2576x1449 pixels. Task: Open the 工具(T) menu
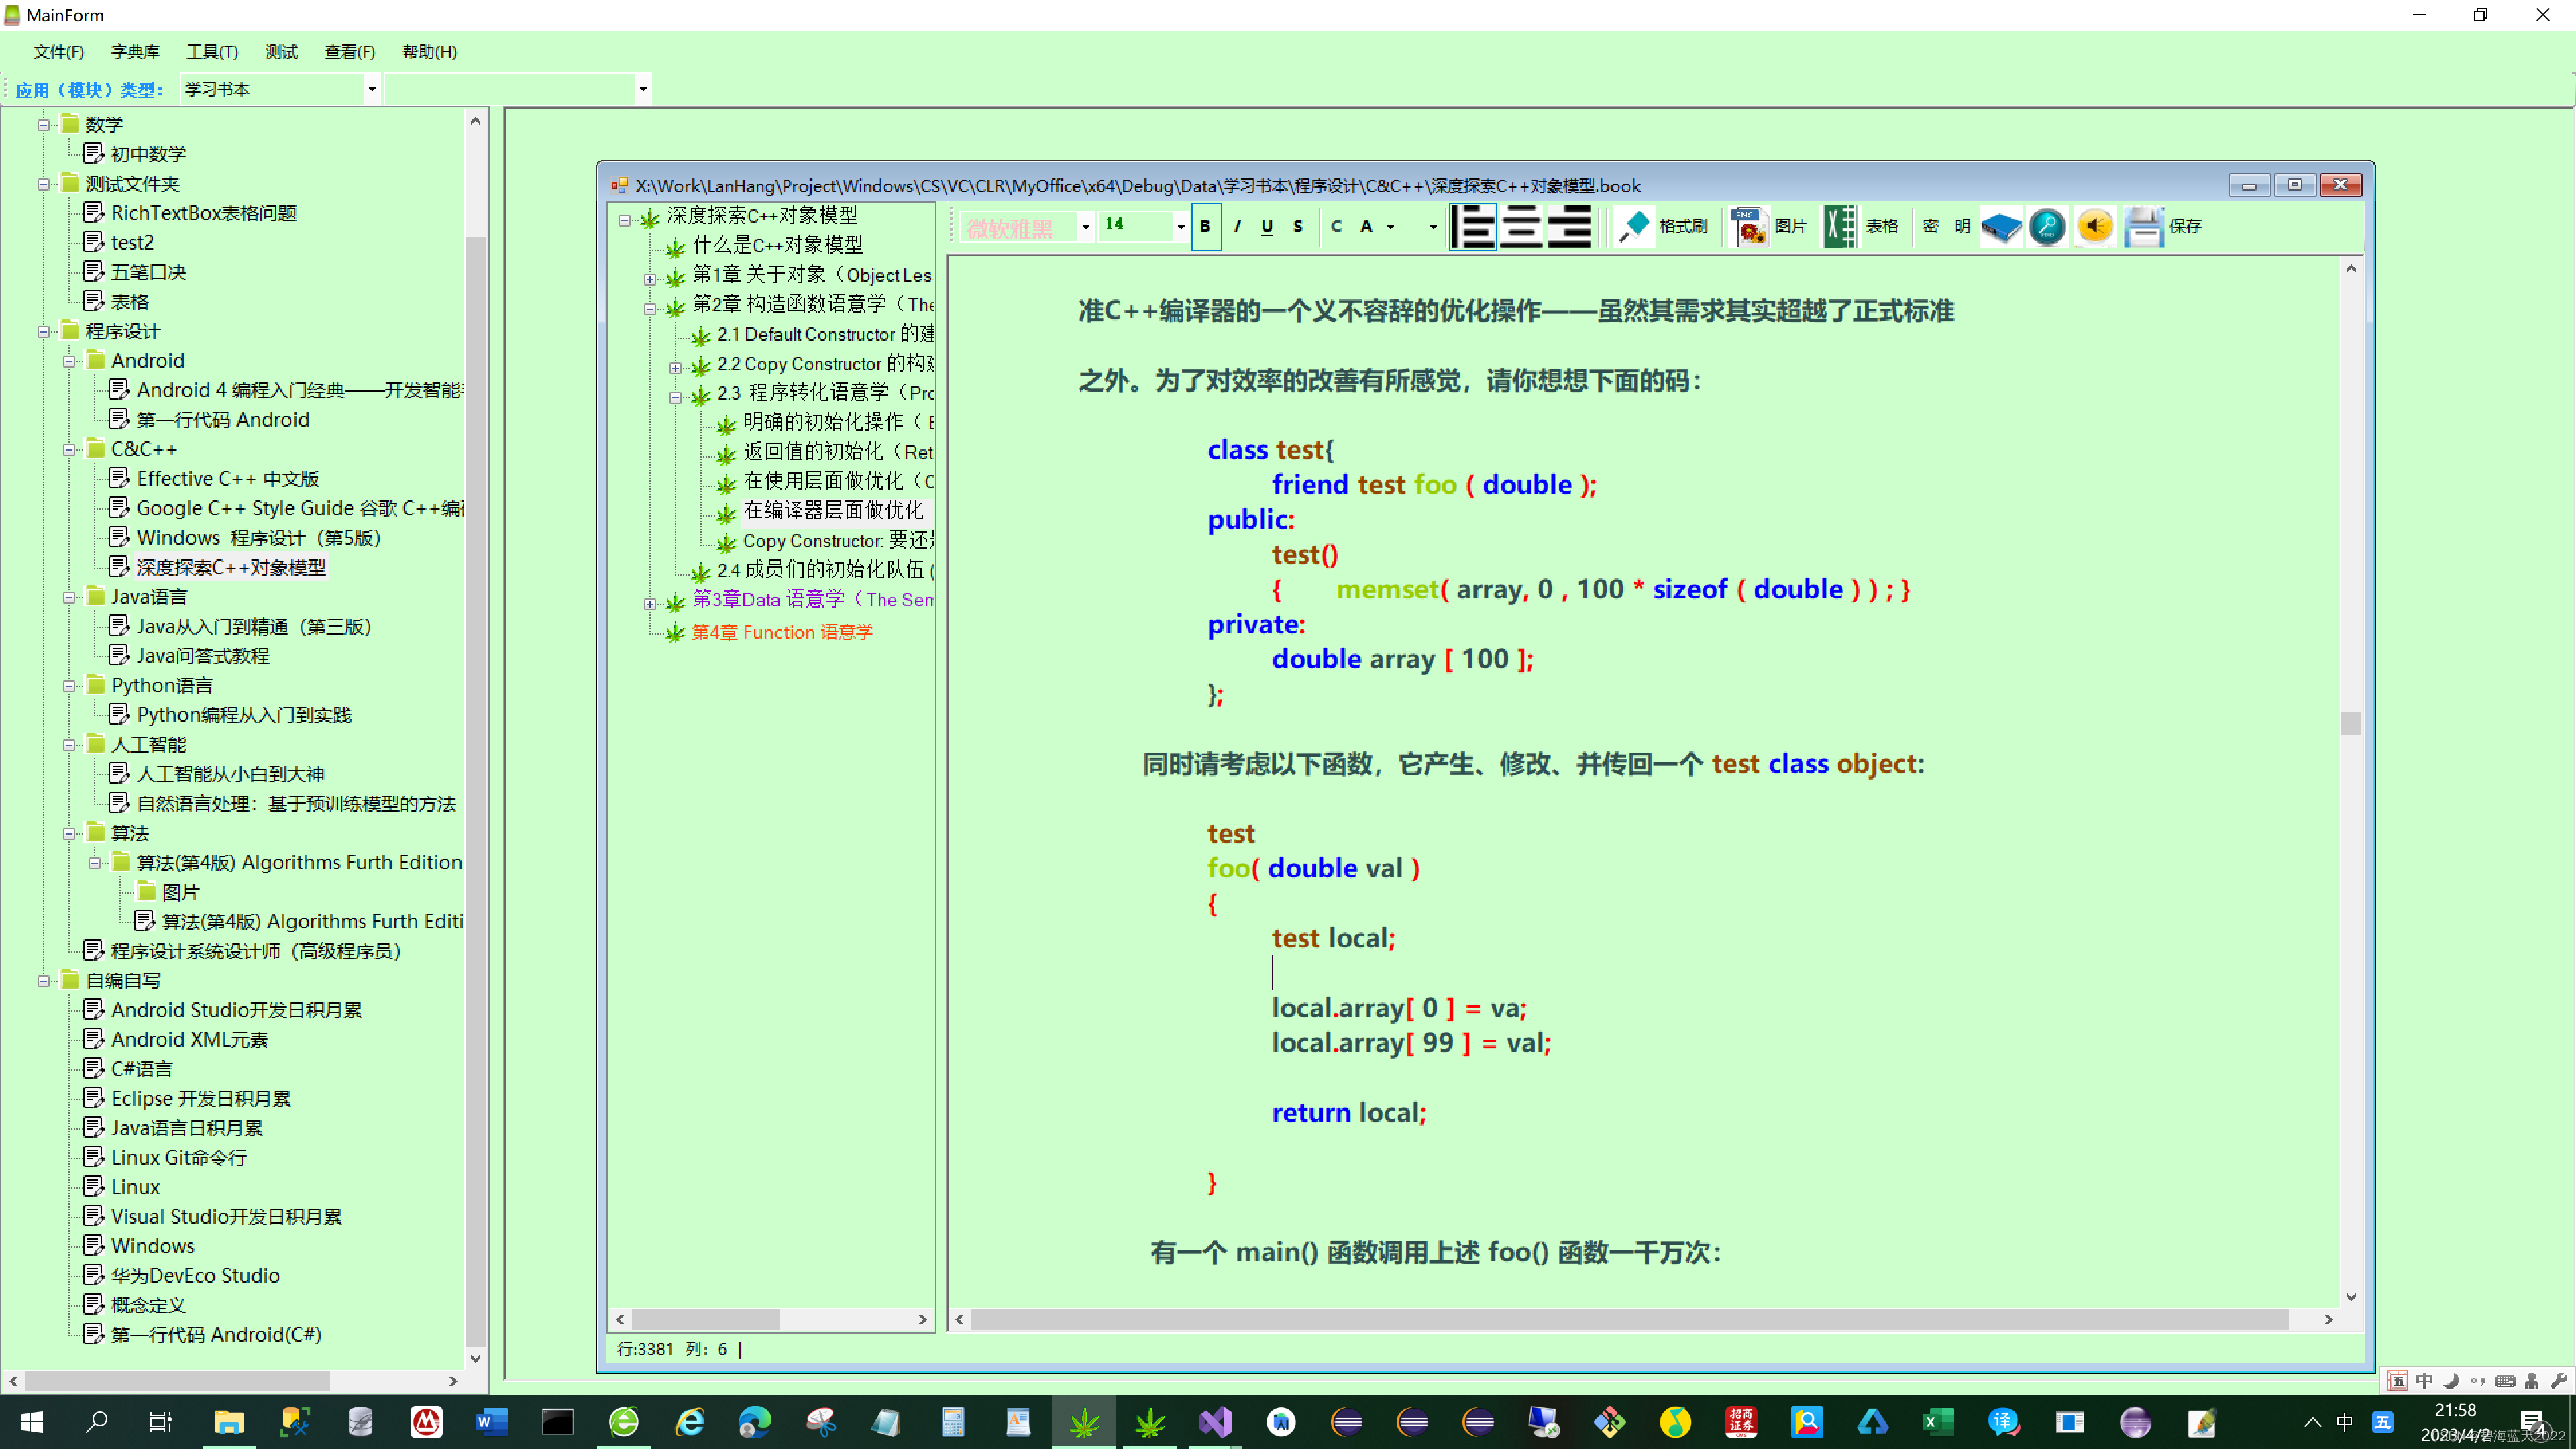pos(212,52)
